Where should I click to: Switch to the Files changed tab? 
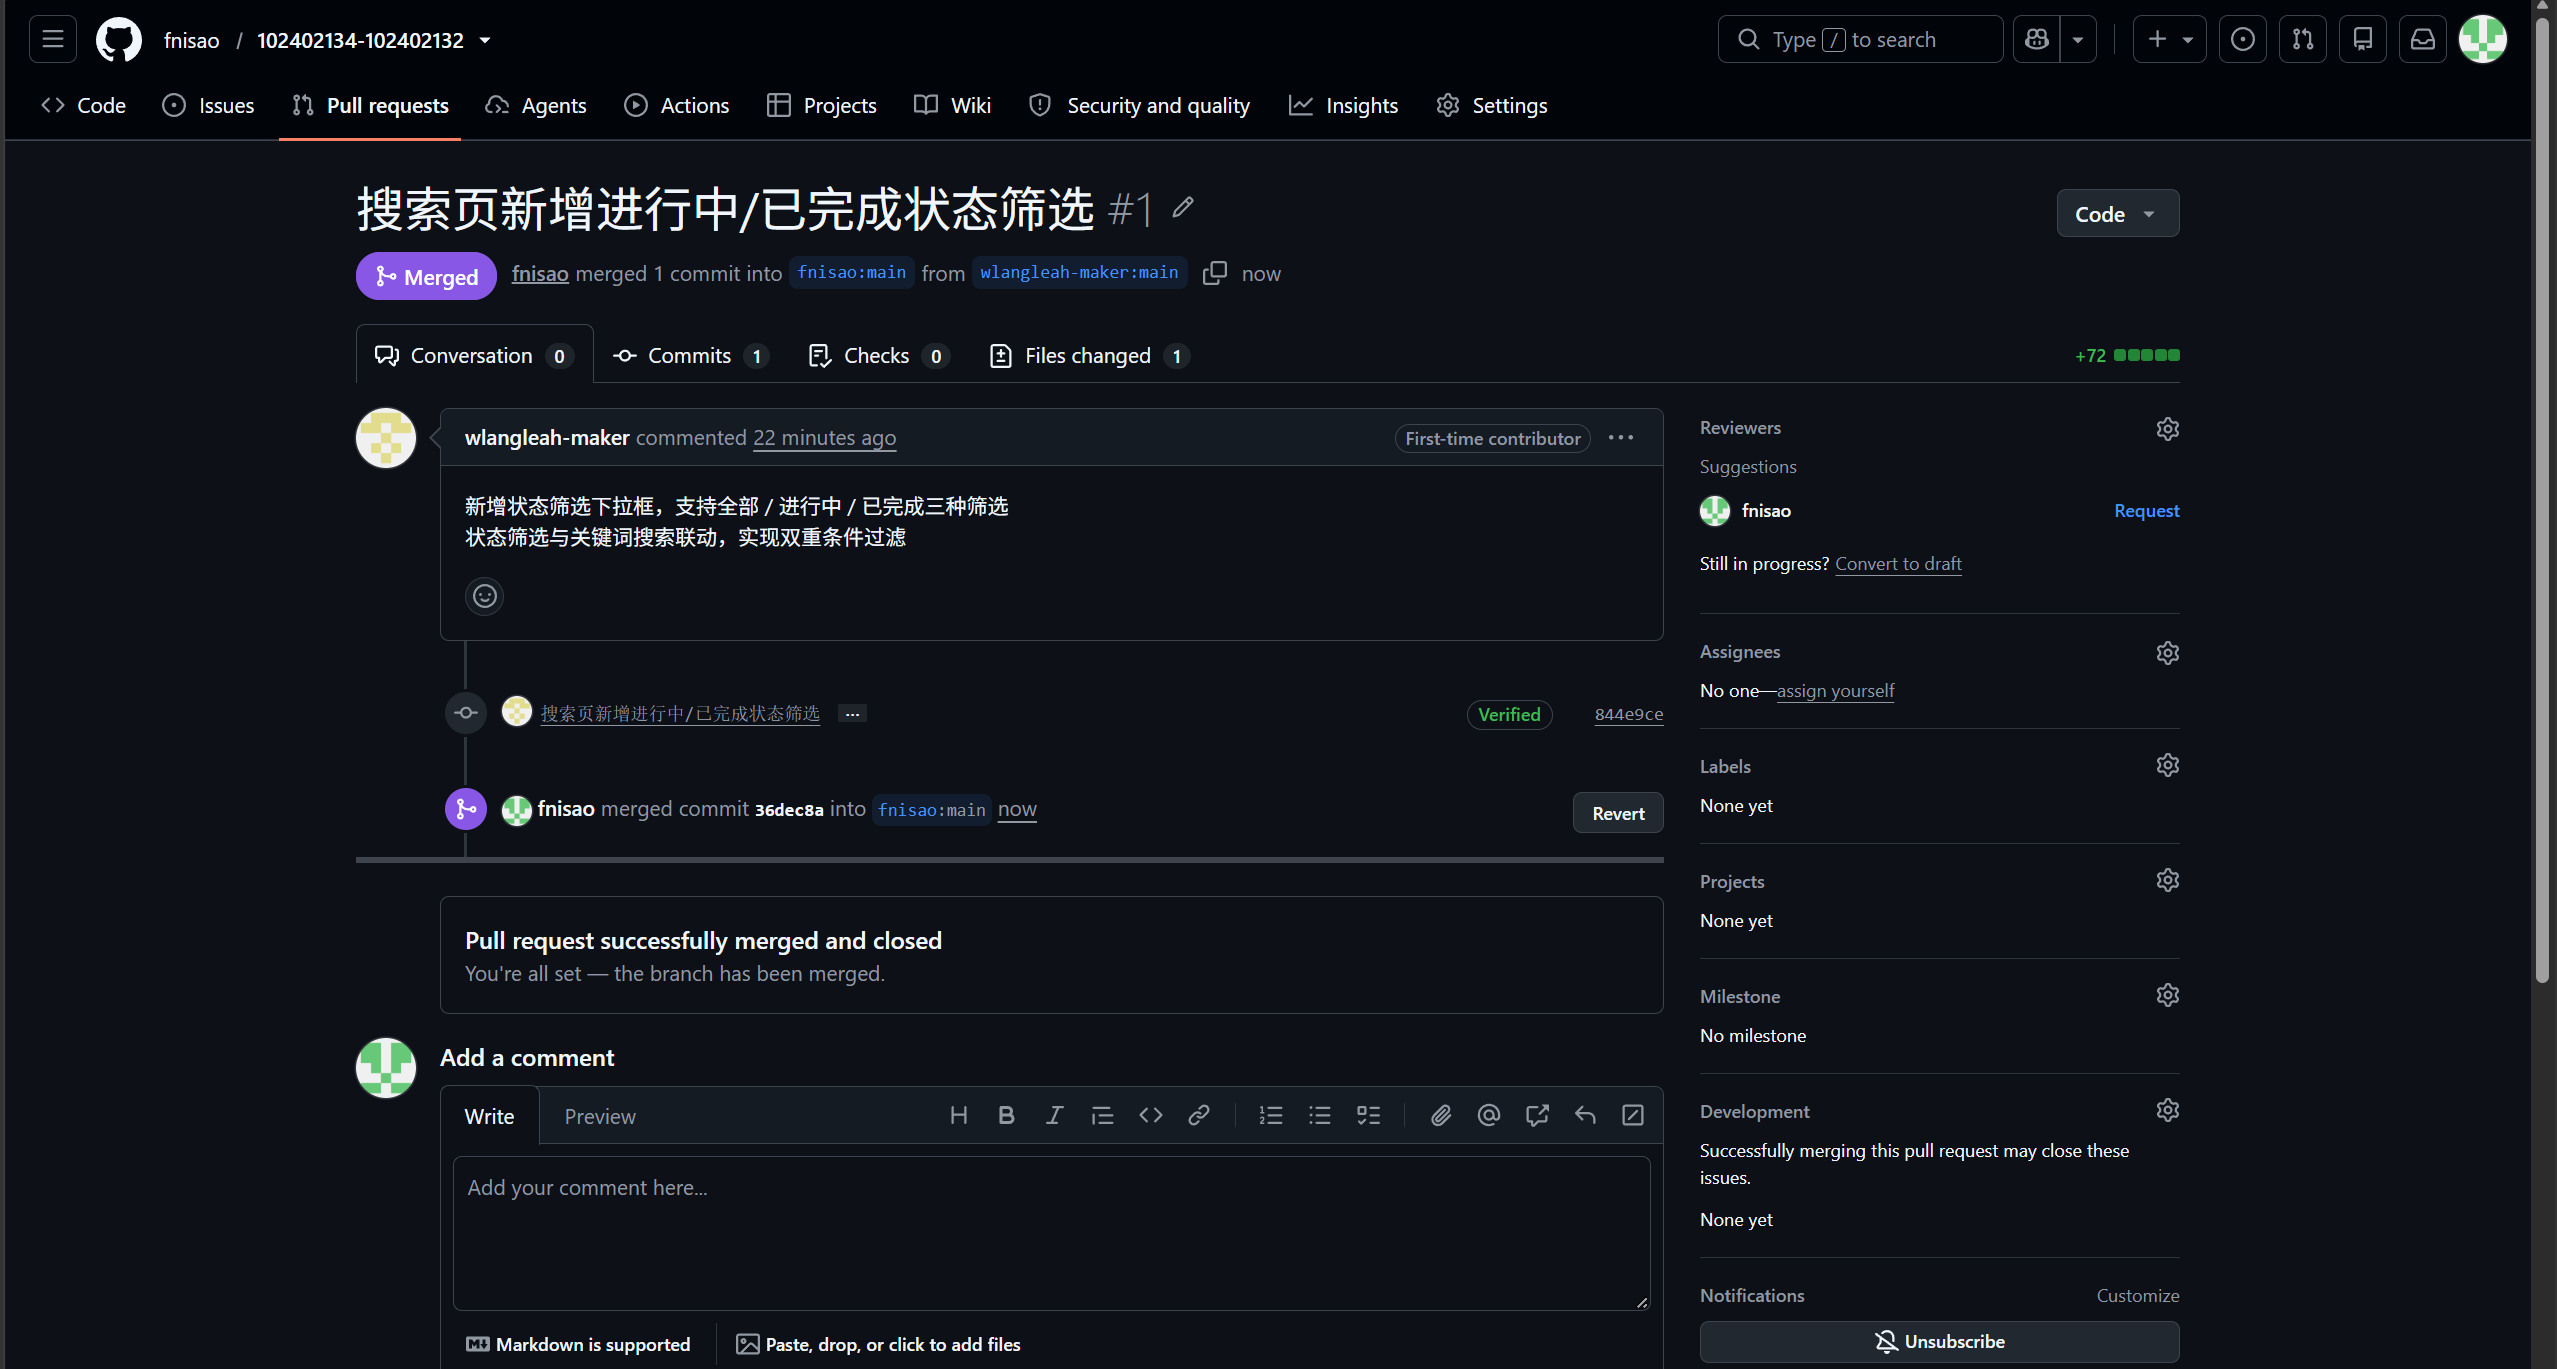[x=1089, y=356]
